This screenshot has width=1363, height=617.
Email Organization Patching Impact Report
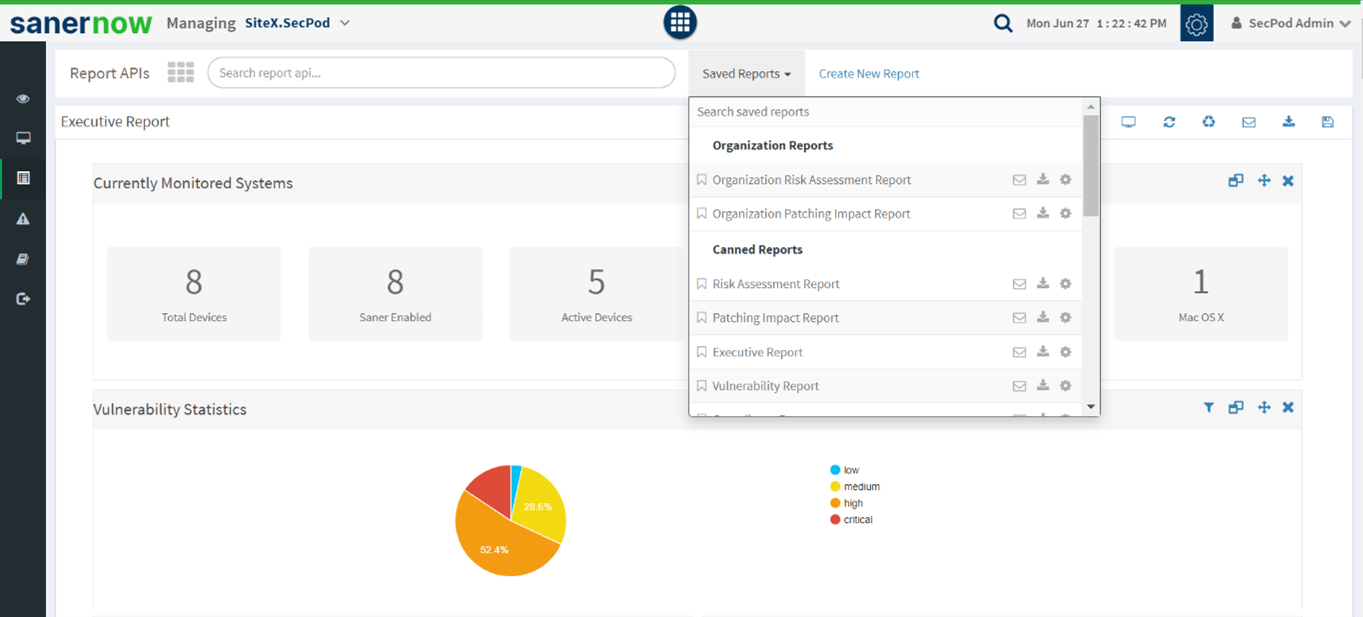[1019, 214]
